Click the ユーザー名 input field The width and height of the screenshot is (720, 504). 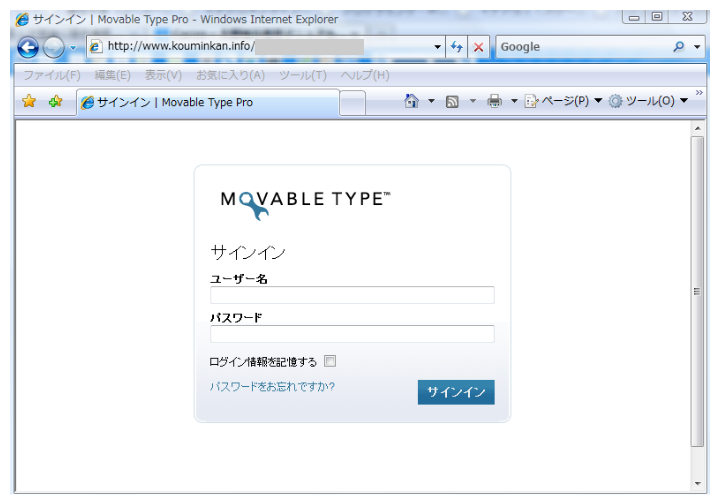(352, 295)
